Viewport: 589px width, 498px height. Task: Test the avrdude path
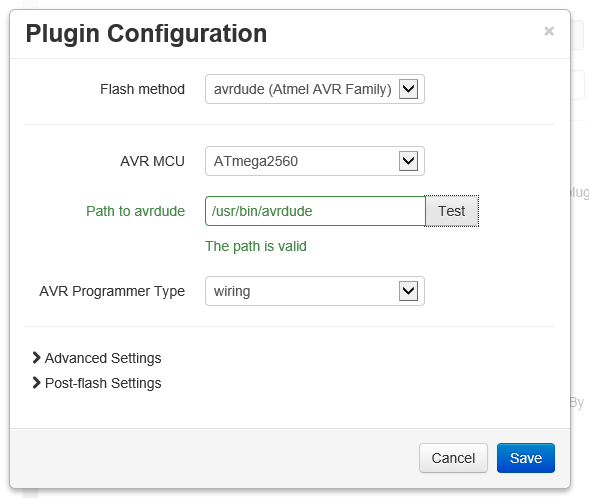click(452, 211)
